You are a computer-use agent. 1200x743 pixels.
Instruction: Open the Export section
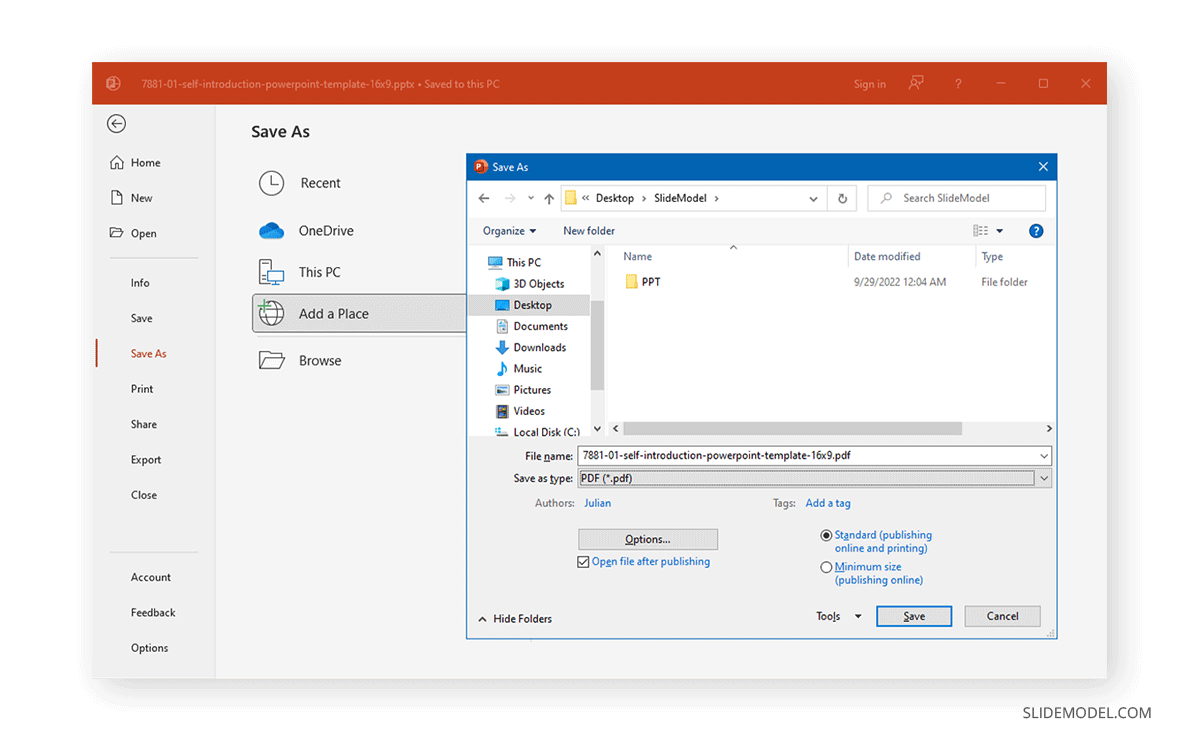[x=145, y=459]
